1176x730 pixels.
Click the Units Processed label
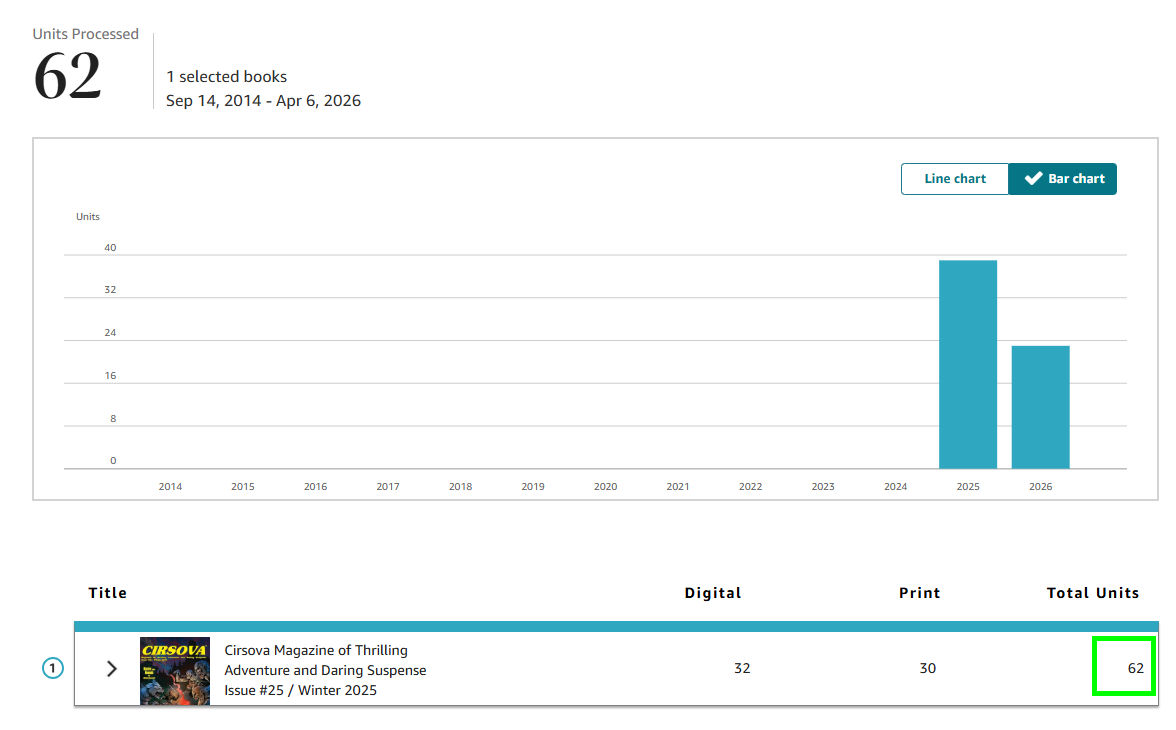(86, 34)
